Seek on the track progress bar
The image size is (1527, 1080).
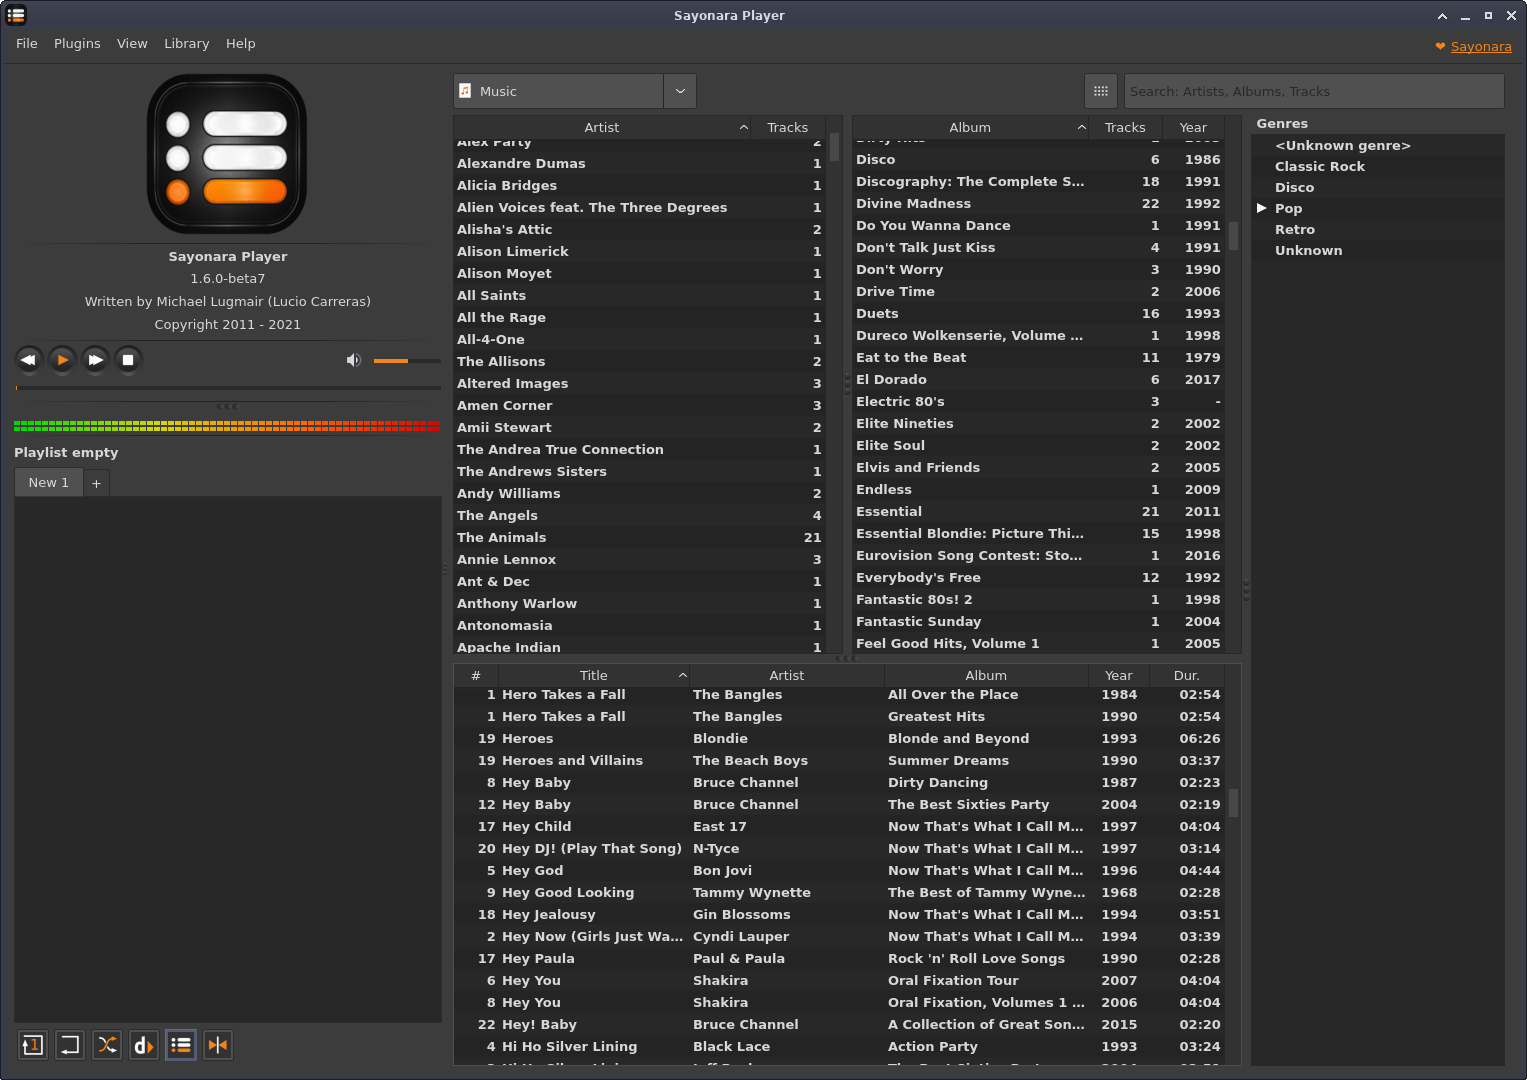click(228, 387)
